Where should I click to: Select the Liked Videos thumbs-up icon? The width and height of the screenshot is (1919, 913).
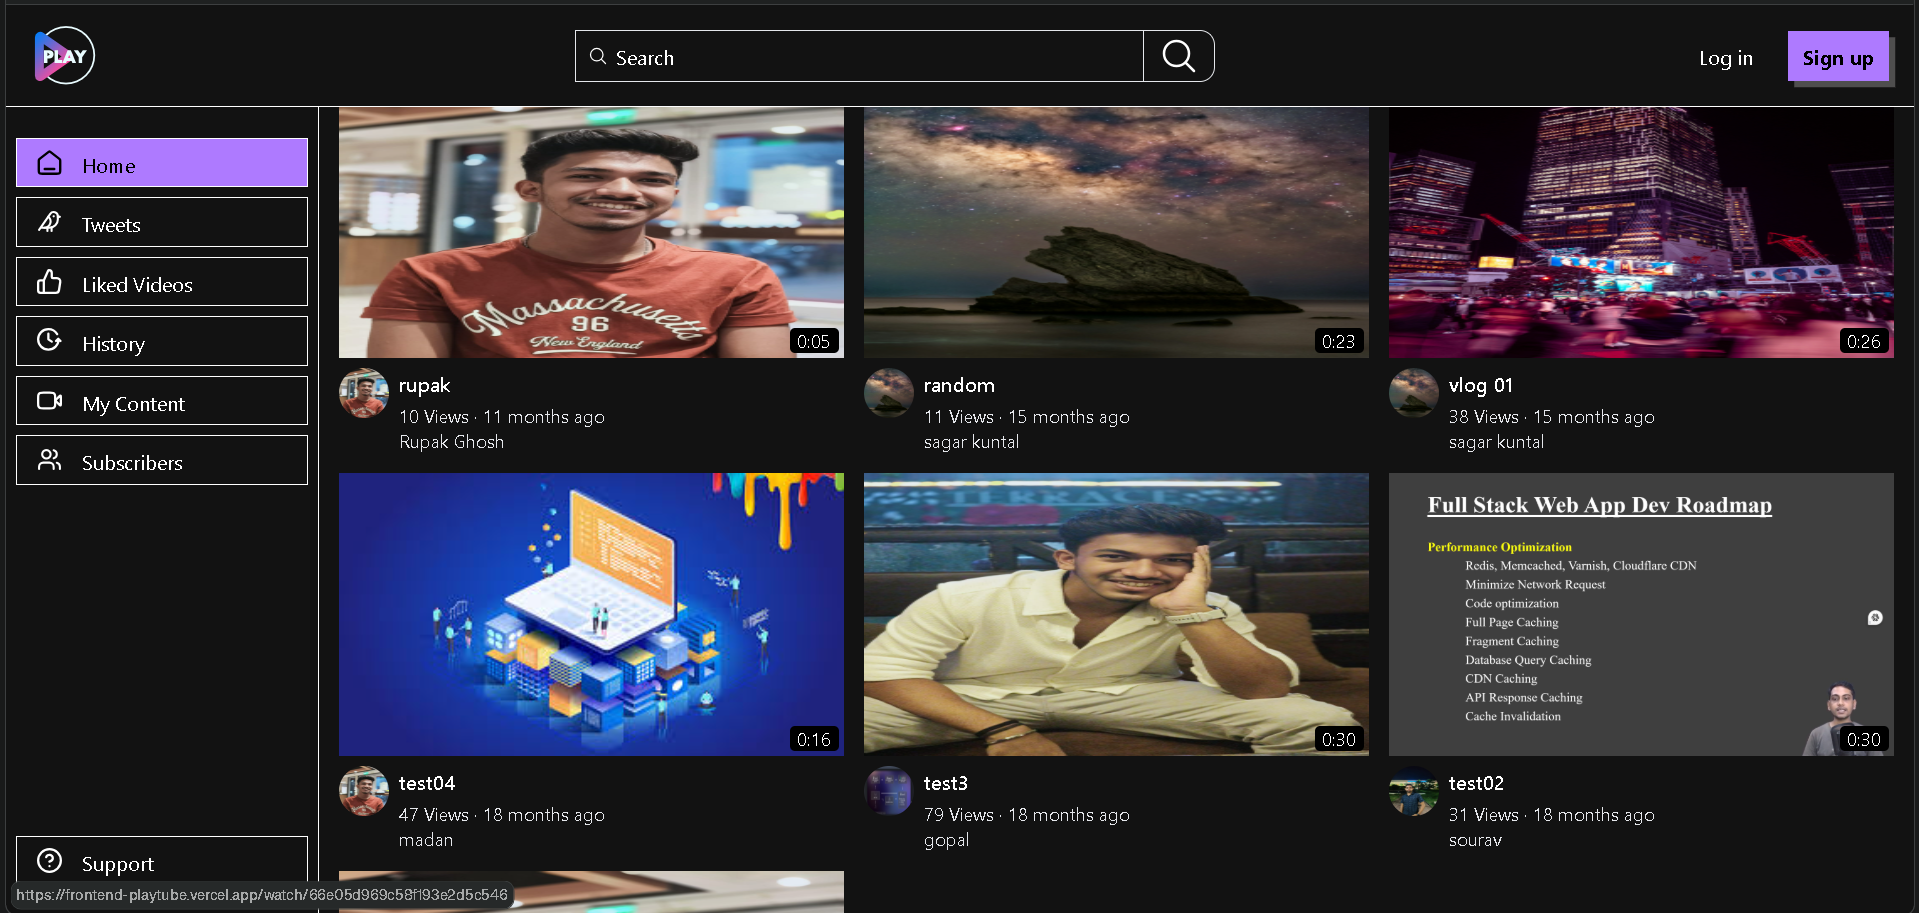(x=48, y=282)
